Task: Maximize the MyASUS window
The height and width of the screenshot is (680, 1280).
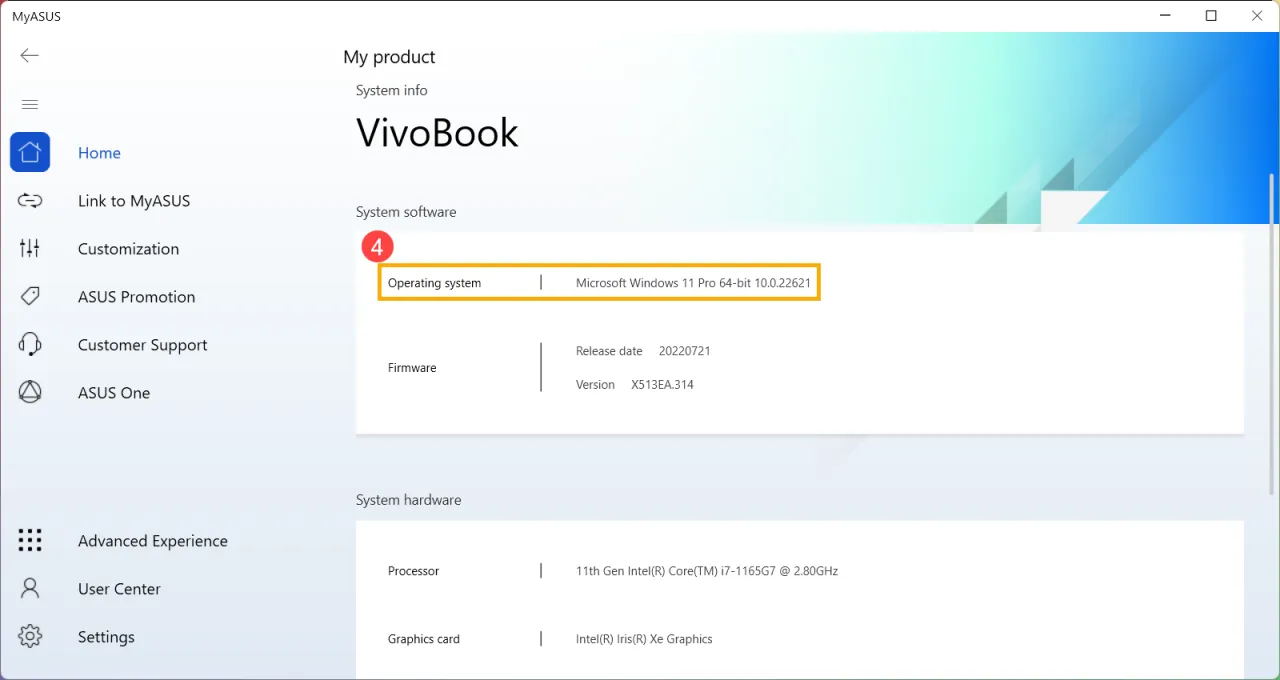Action: click(1211, 16)
